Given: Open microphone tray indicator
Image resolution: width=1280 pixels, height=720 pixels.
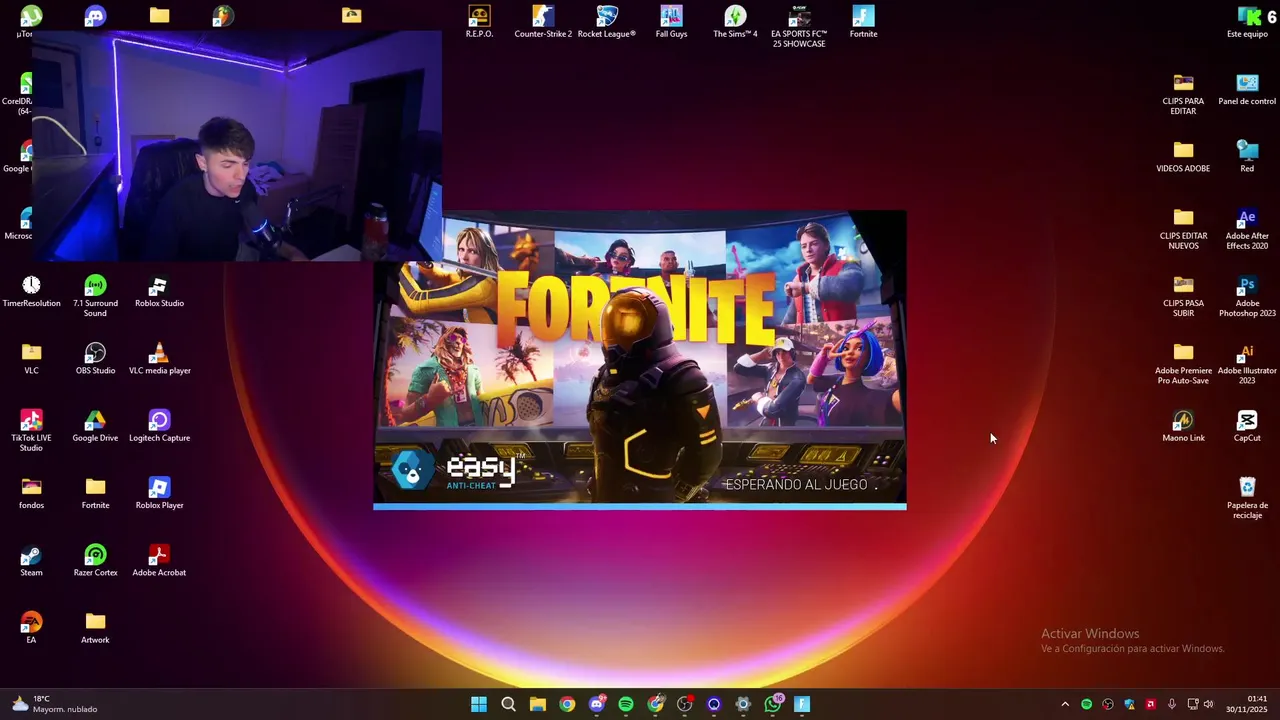Looking at the screenshot, I should [1172, 704].
